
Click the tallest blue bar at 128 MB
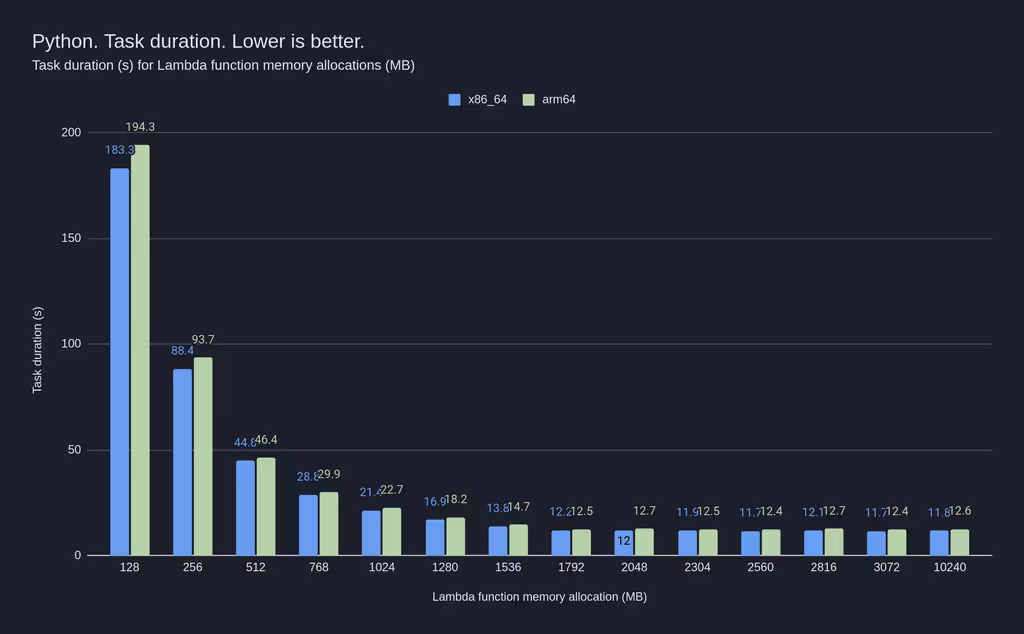click(119, 360)
